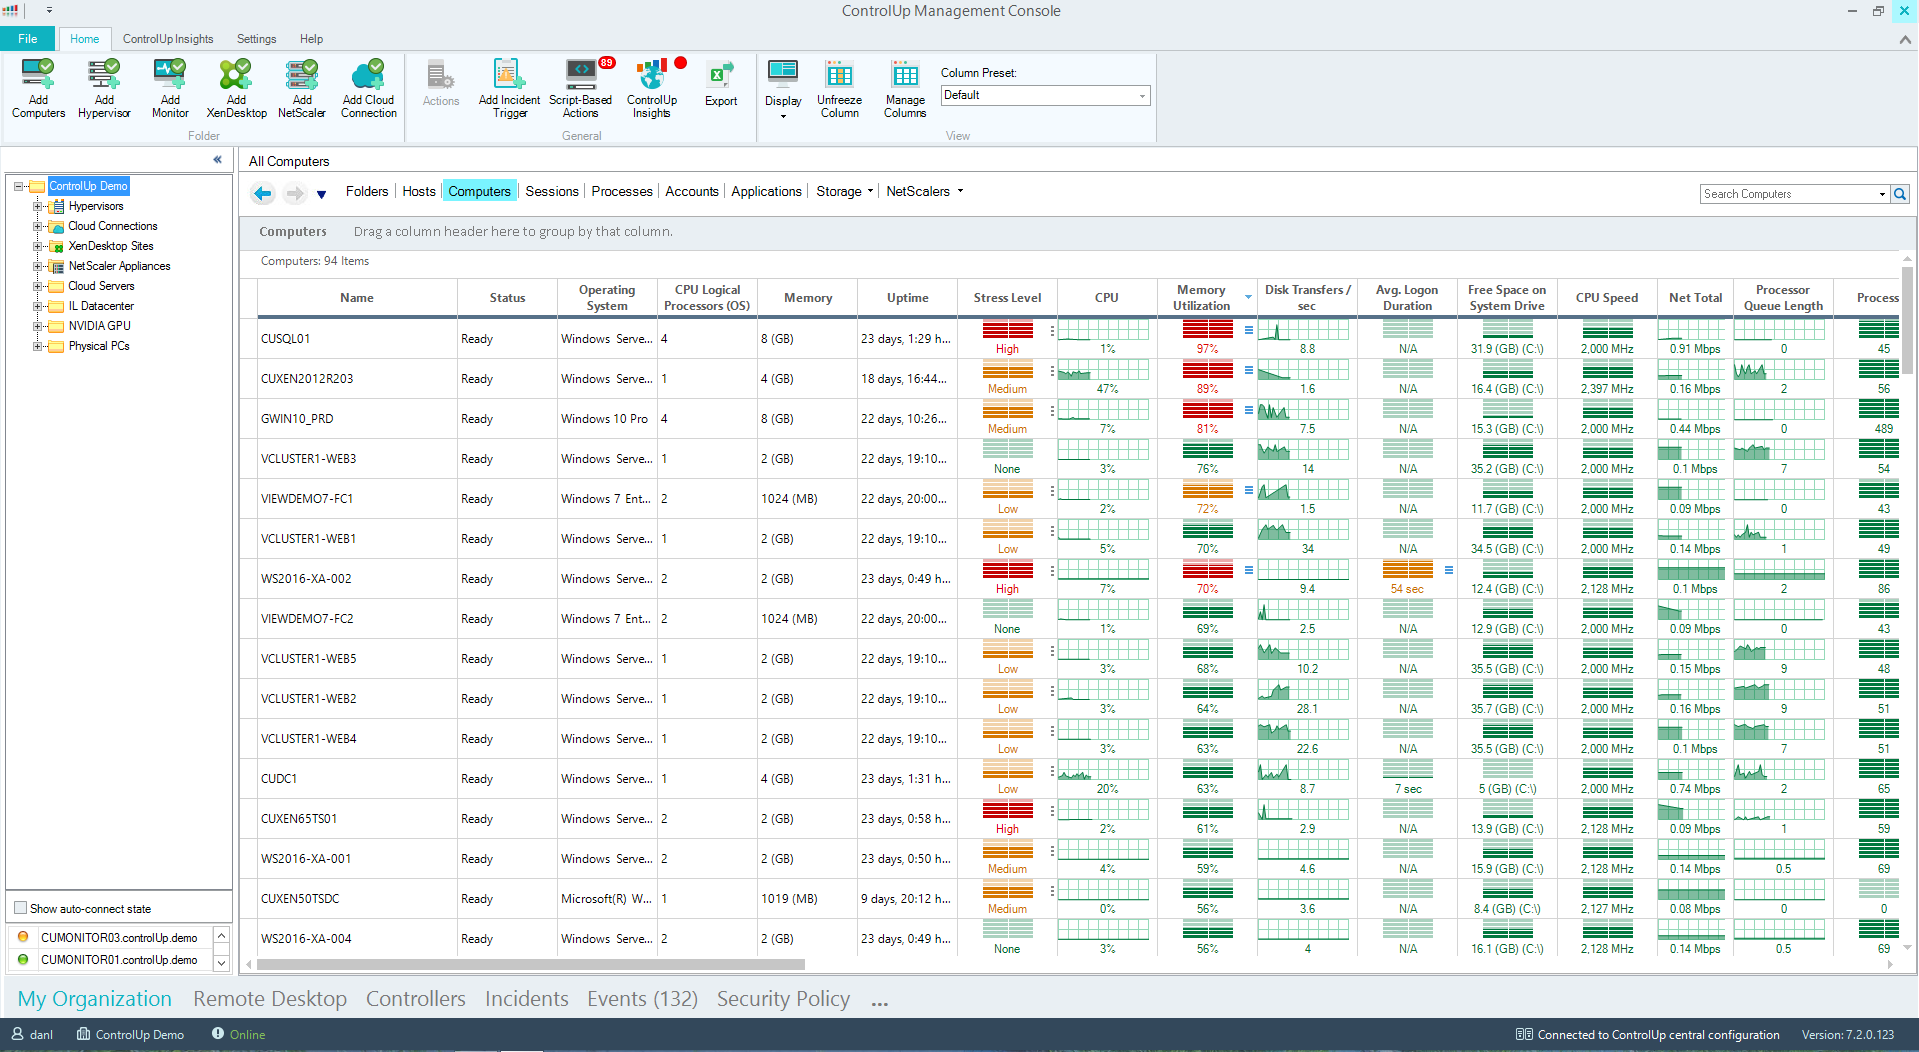Click CUMONITOR03 status indicator icon
Screen dimensions: 1919x1052
pos(23,937)
